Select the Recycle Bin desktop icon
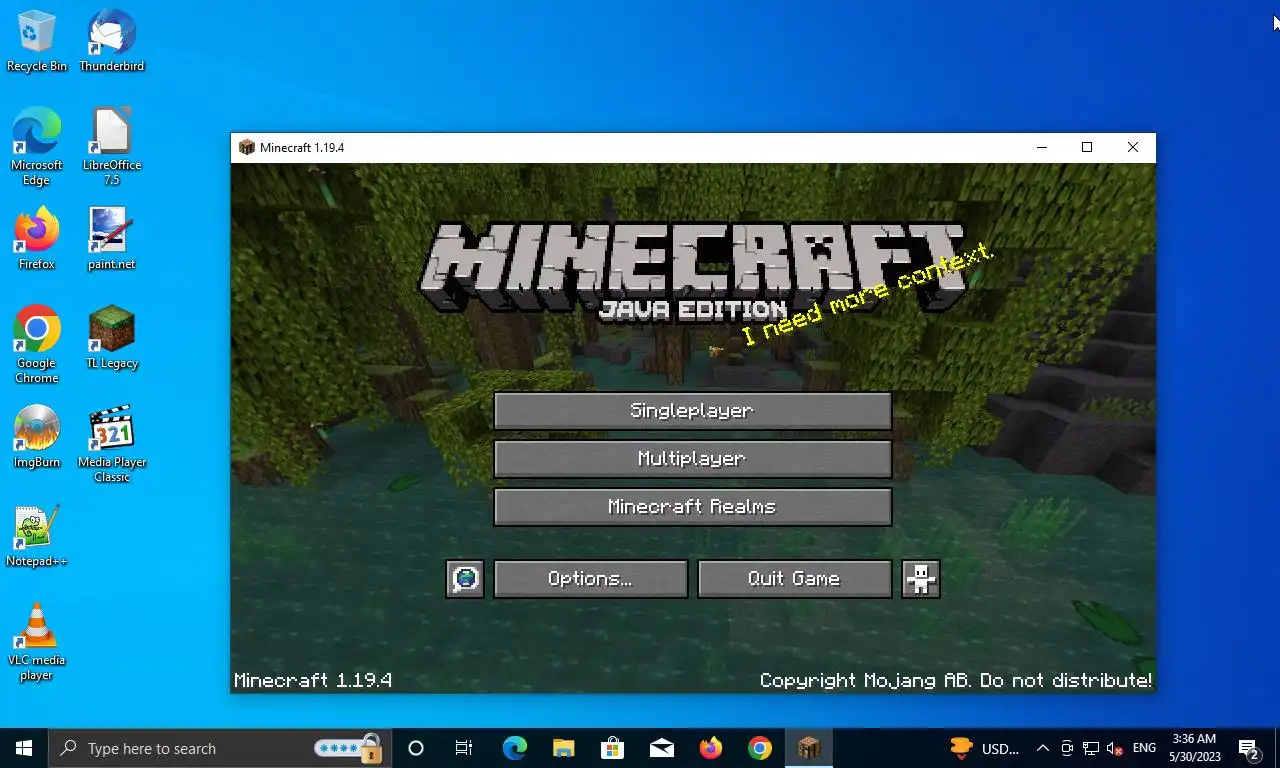The height and width of the screenshot is (768, 1280). [x=37, y=41]
